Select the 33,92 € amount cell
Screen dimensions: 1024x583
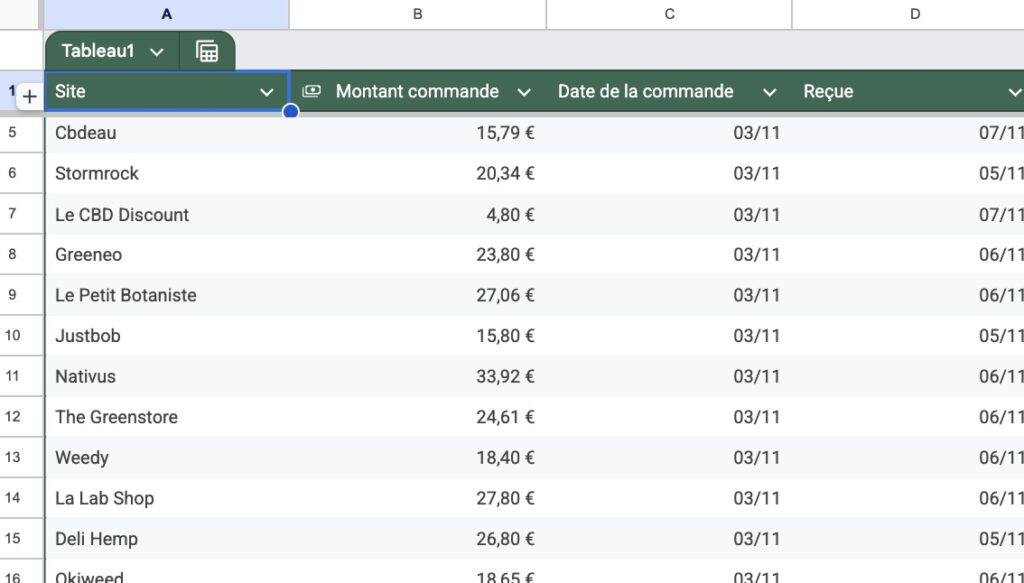tap(418, 377)
